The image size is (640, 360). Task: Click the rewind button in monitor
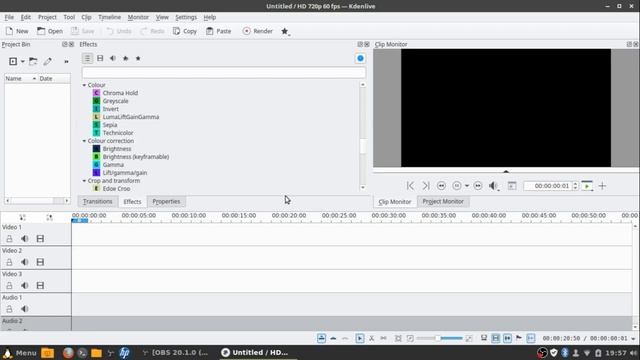coord(441,186)
